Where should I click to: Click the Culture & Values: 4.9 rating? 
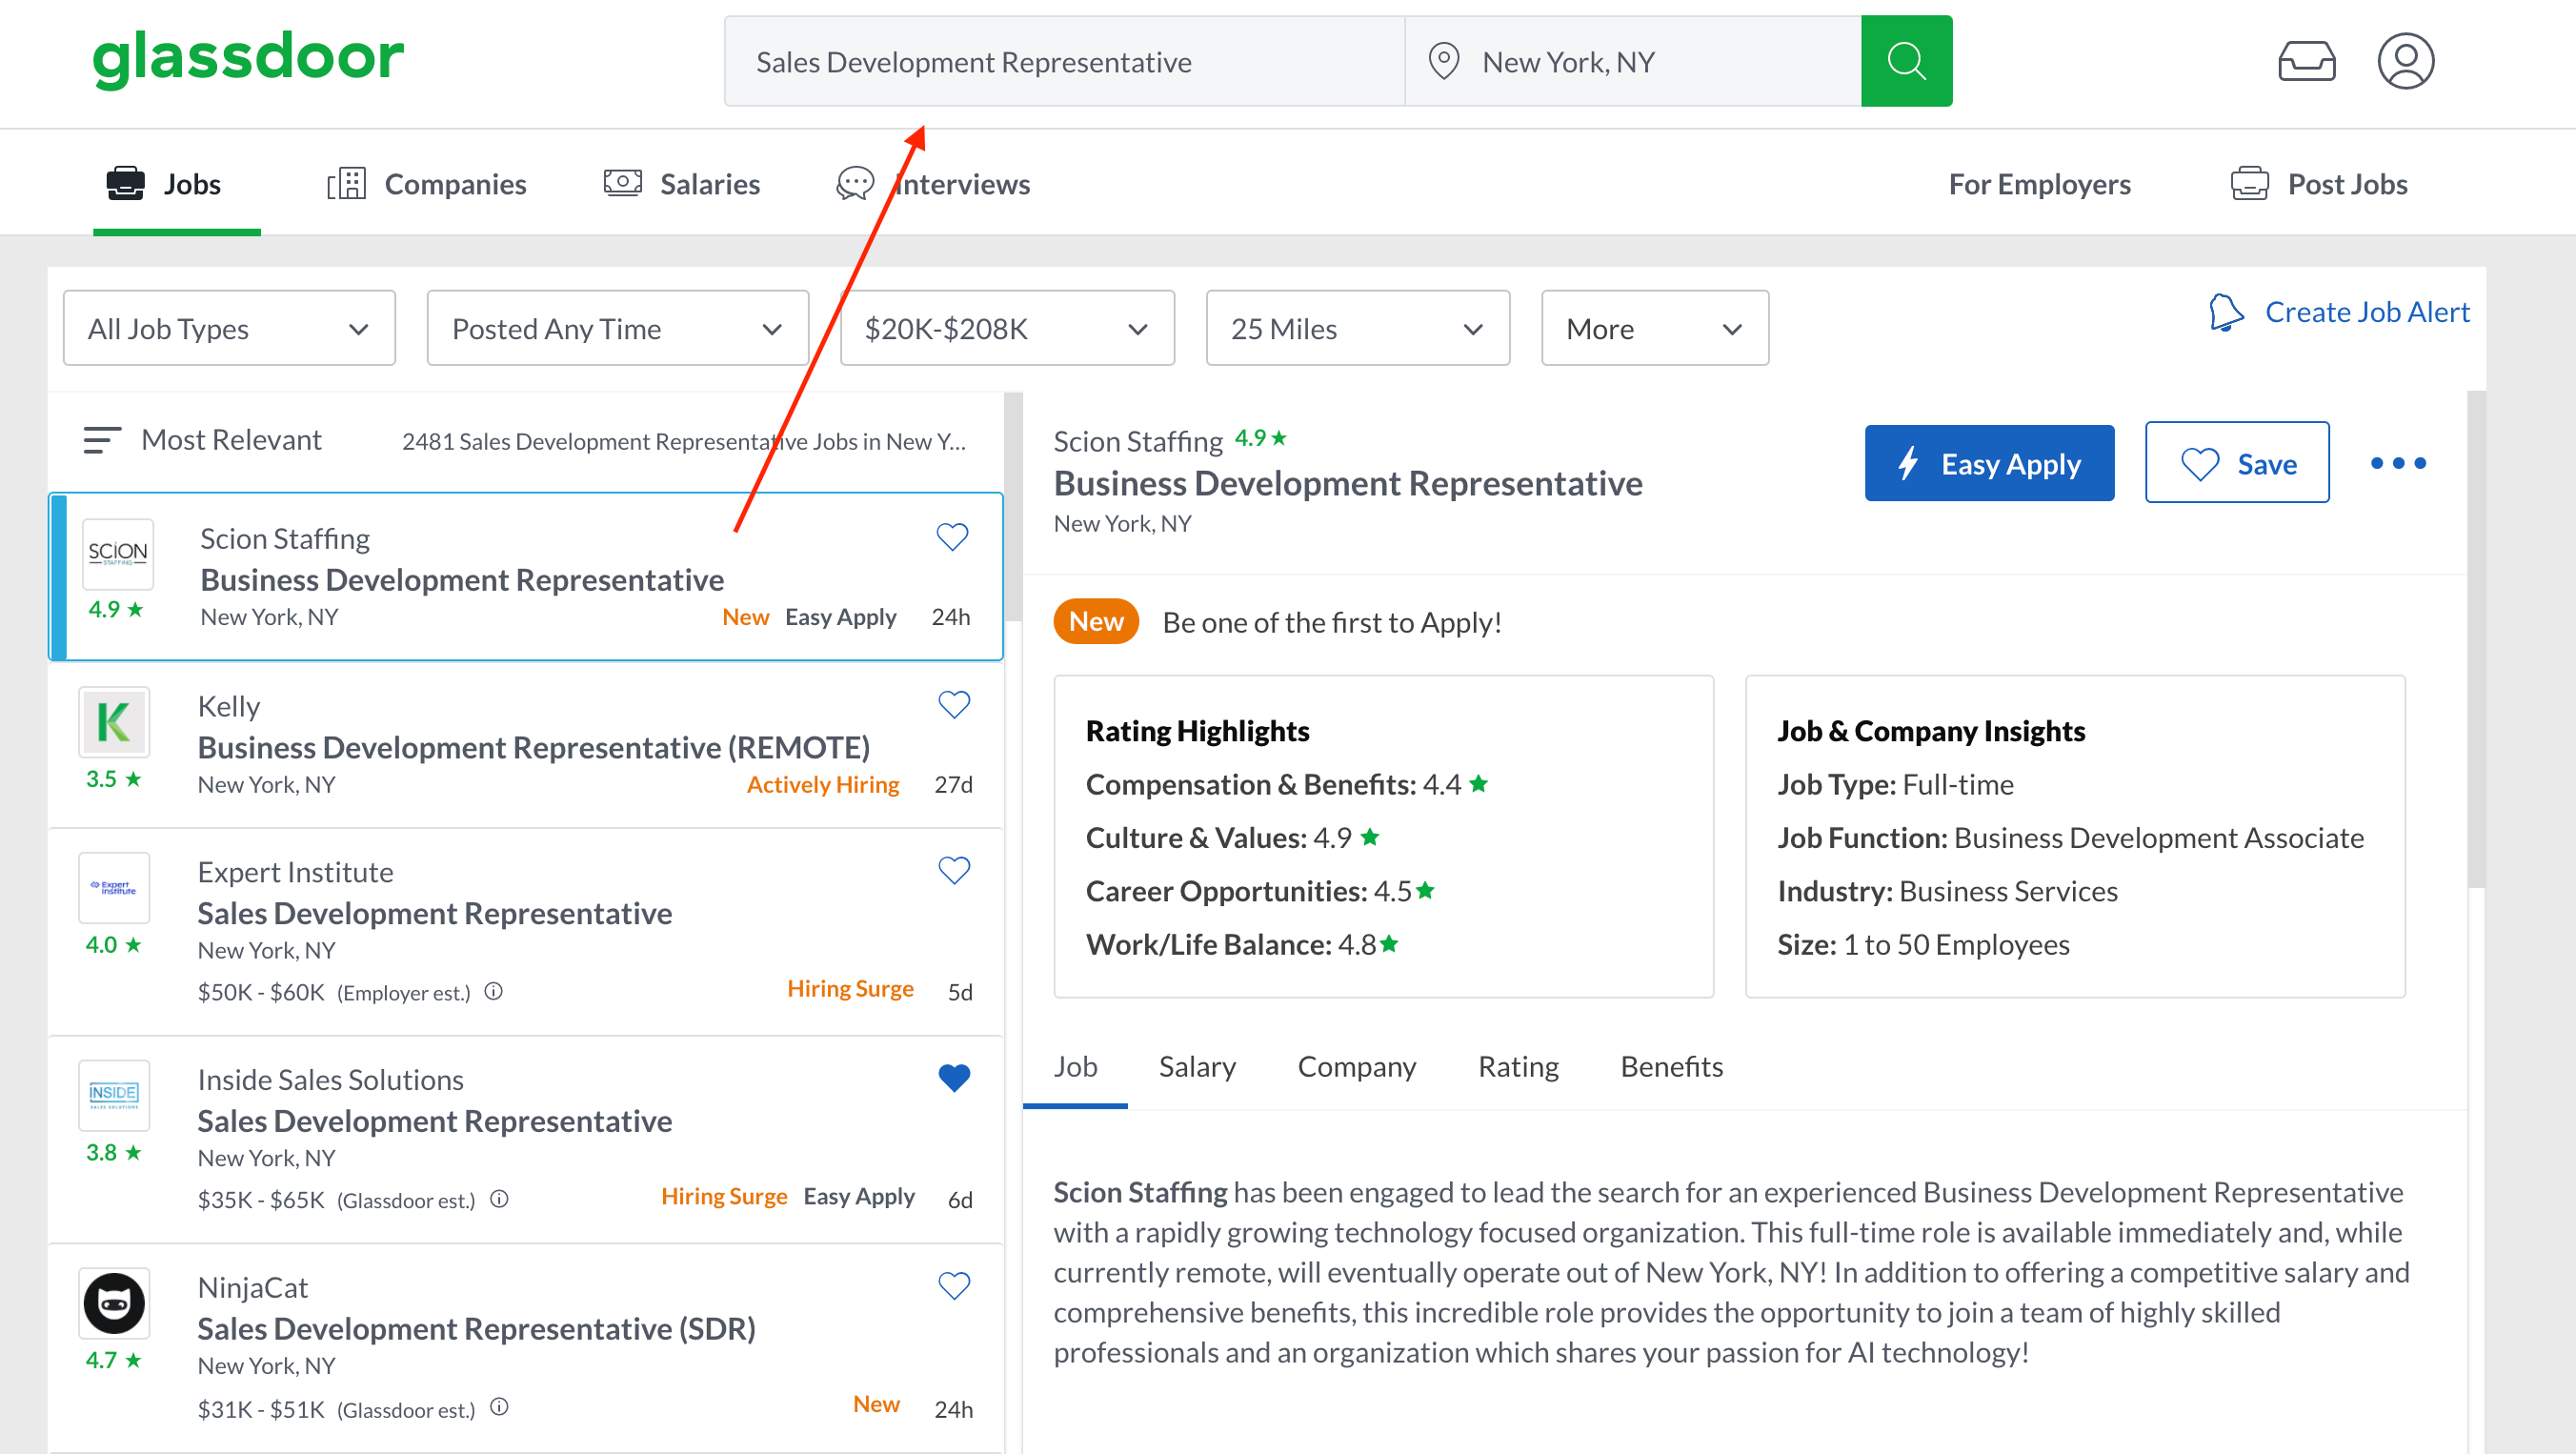1233,837
